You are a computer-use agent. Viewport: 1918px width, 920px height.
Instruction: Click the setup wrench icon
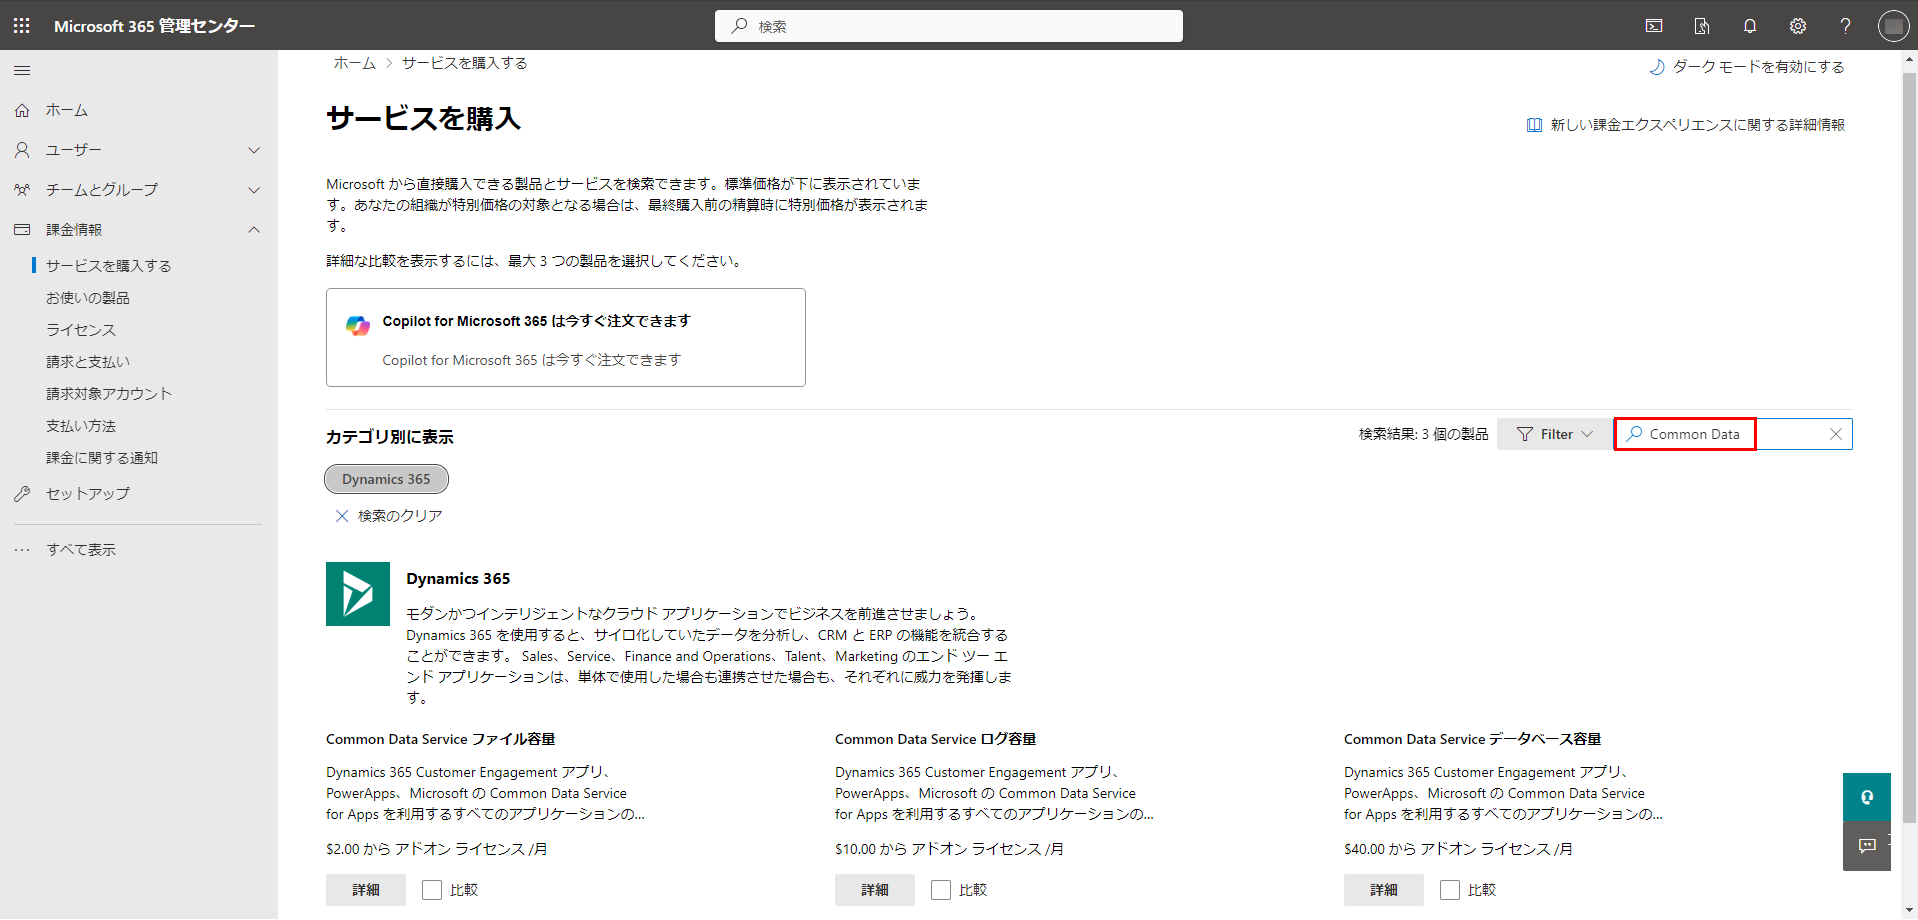[x=22, y=494]
